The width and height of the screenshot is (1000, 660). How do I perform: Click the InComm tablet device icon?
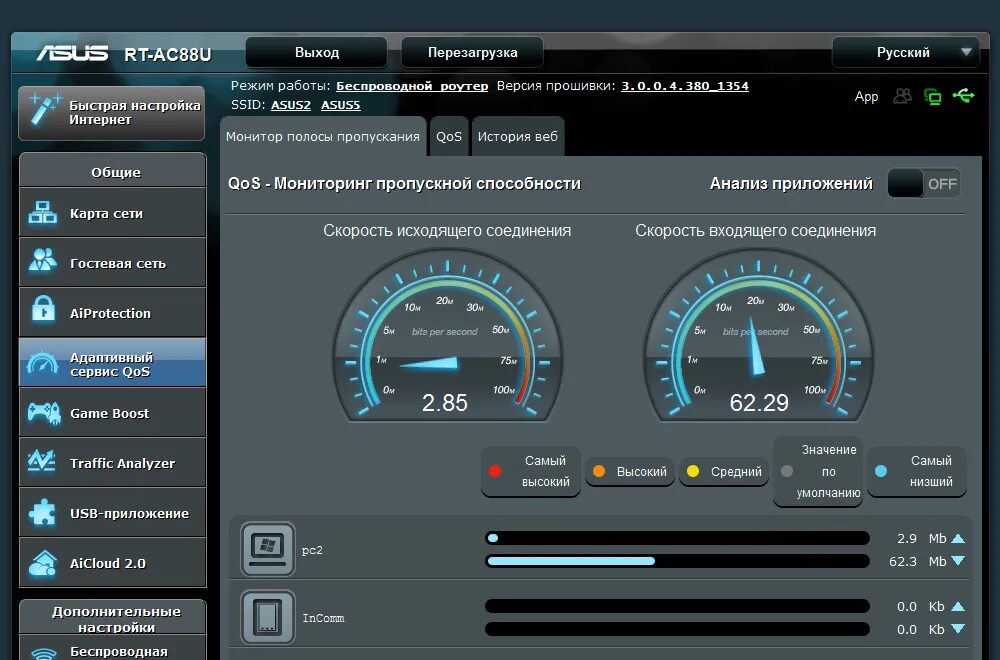click(x=268, y=617)
